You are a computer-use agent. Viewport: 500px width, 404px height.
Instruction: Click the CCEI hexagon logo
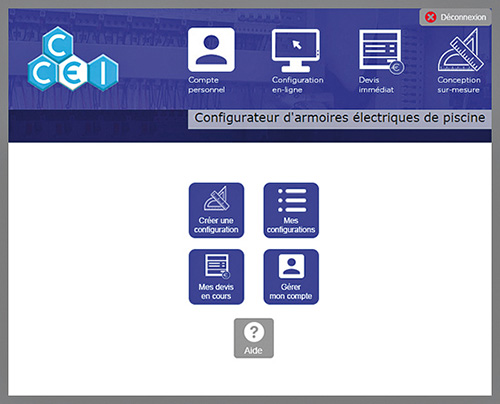point(73,59)
